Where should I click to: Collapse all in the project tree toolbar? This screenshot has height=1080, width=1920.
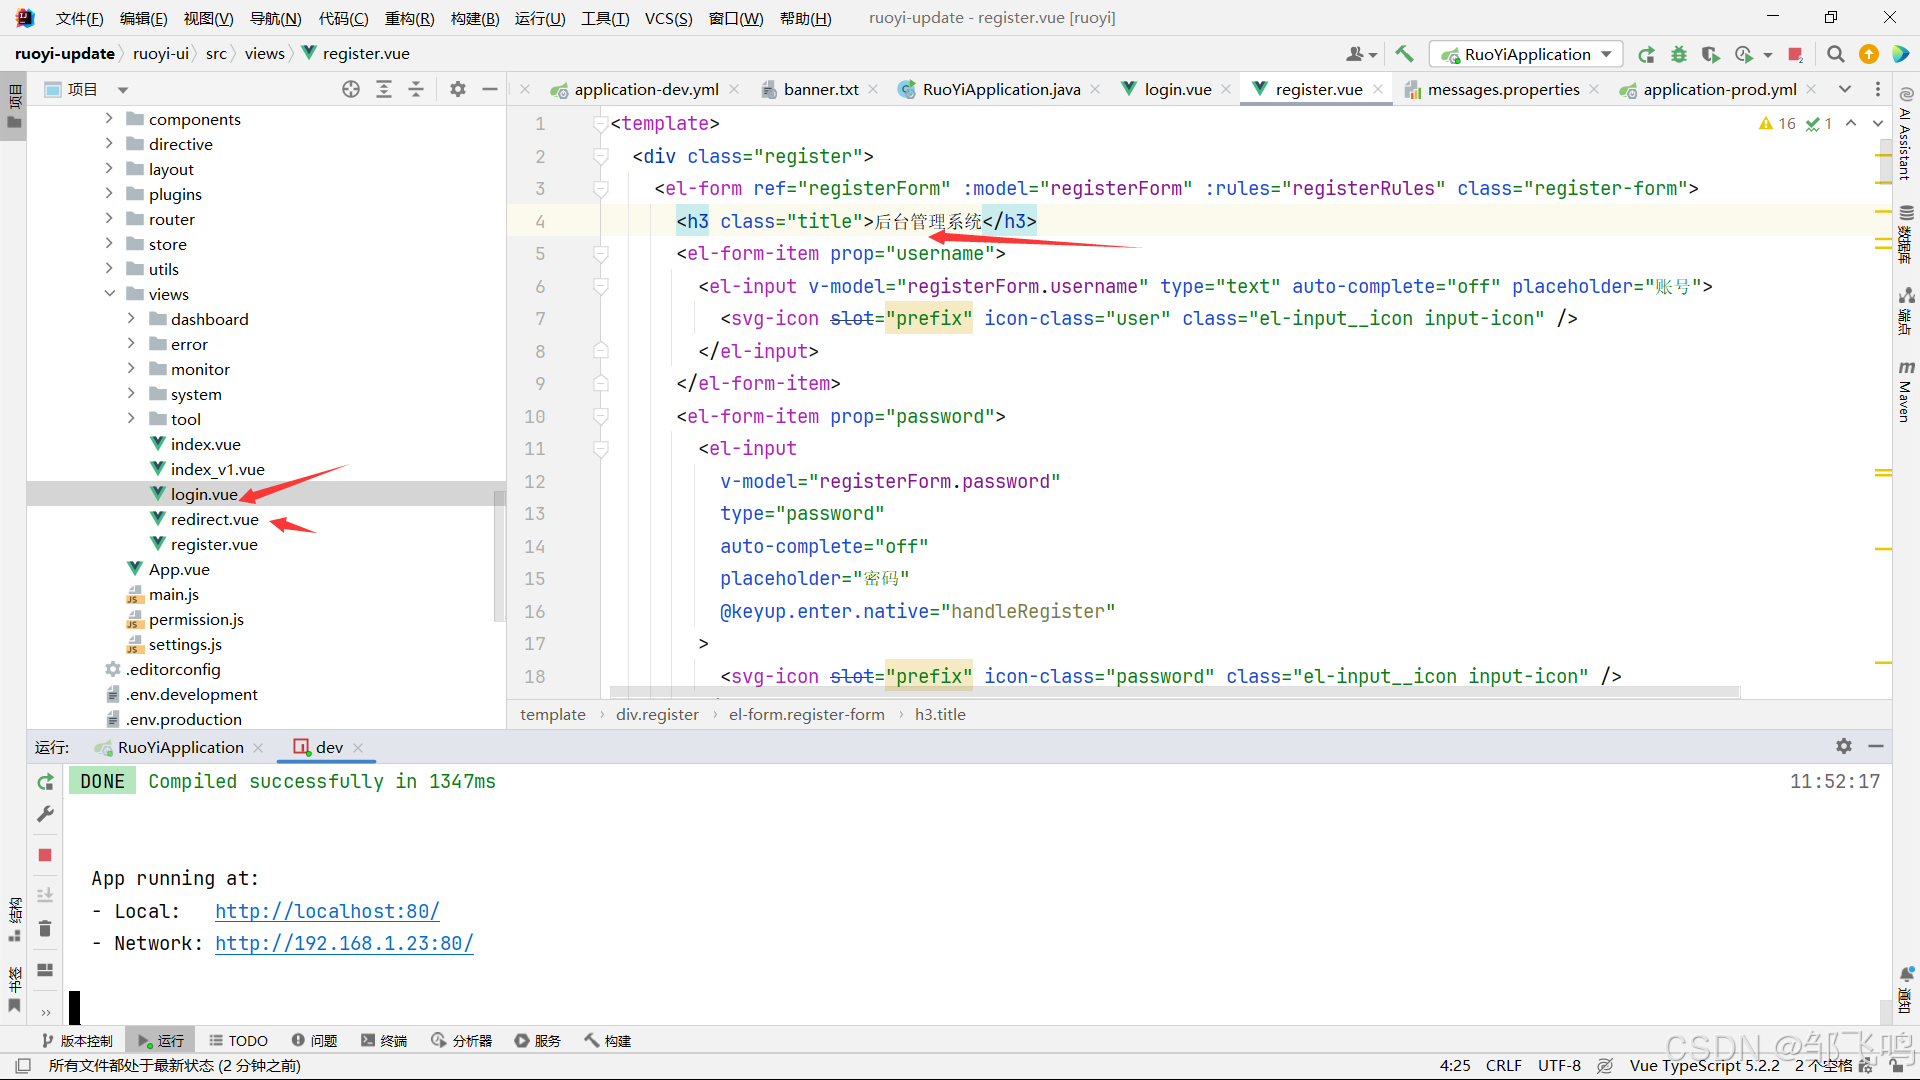(416, 89)
